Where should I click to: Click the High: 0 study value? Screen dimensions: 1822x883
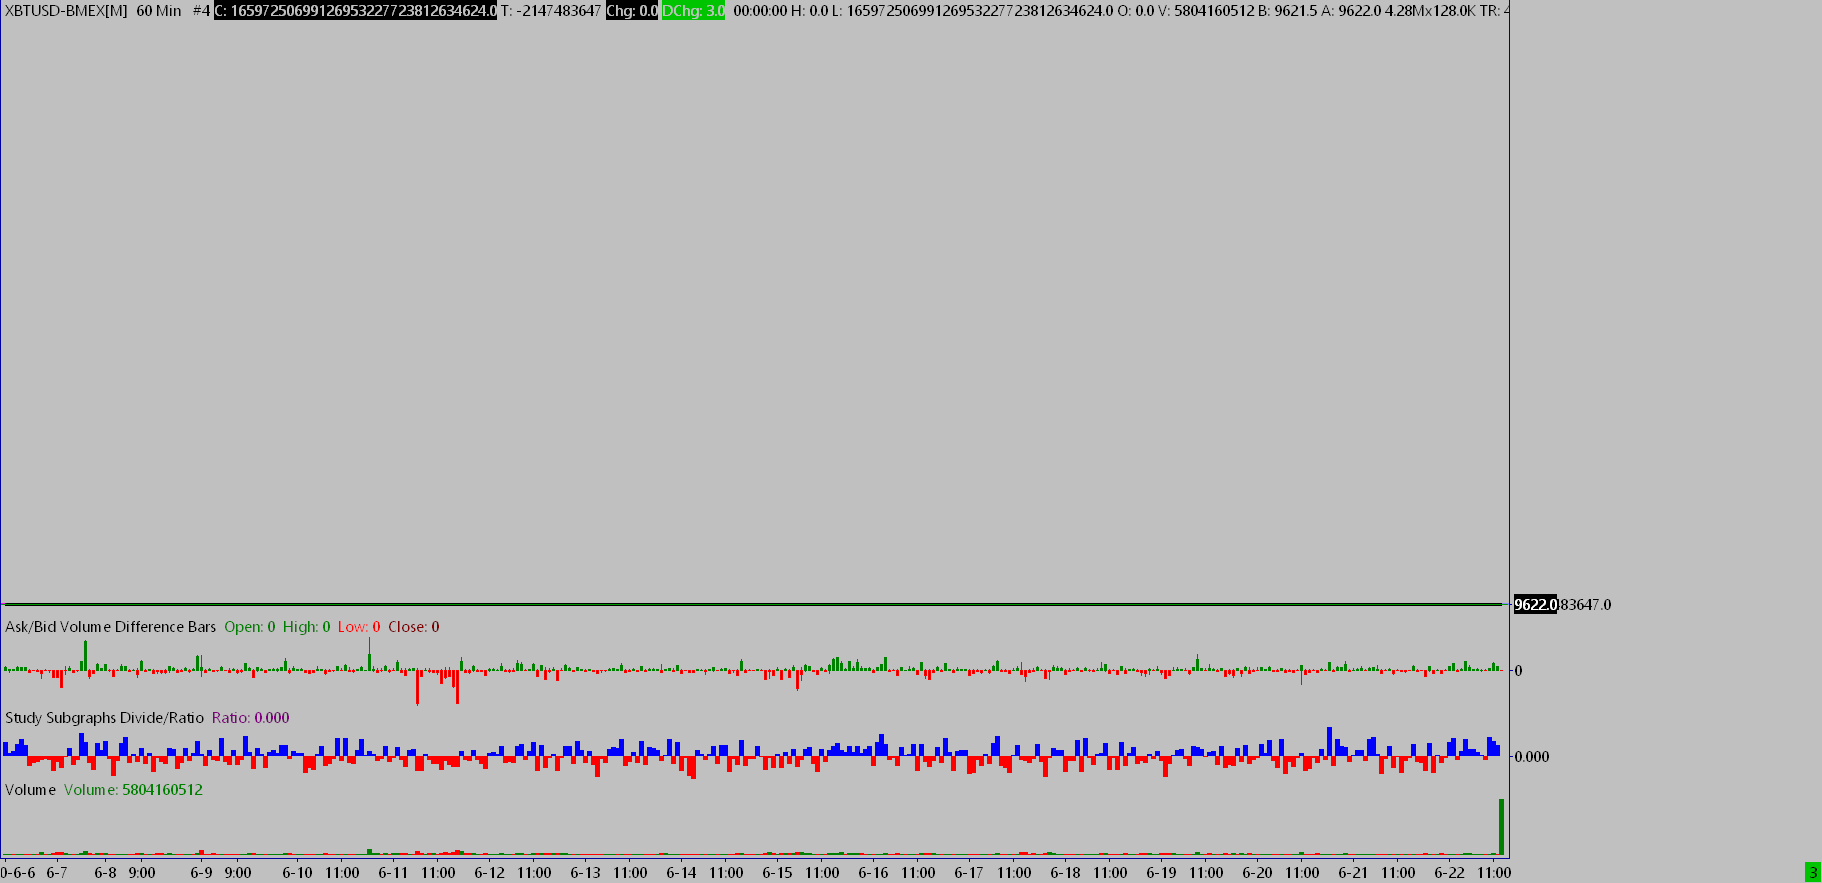(306, 627)
